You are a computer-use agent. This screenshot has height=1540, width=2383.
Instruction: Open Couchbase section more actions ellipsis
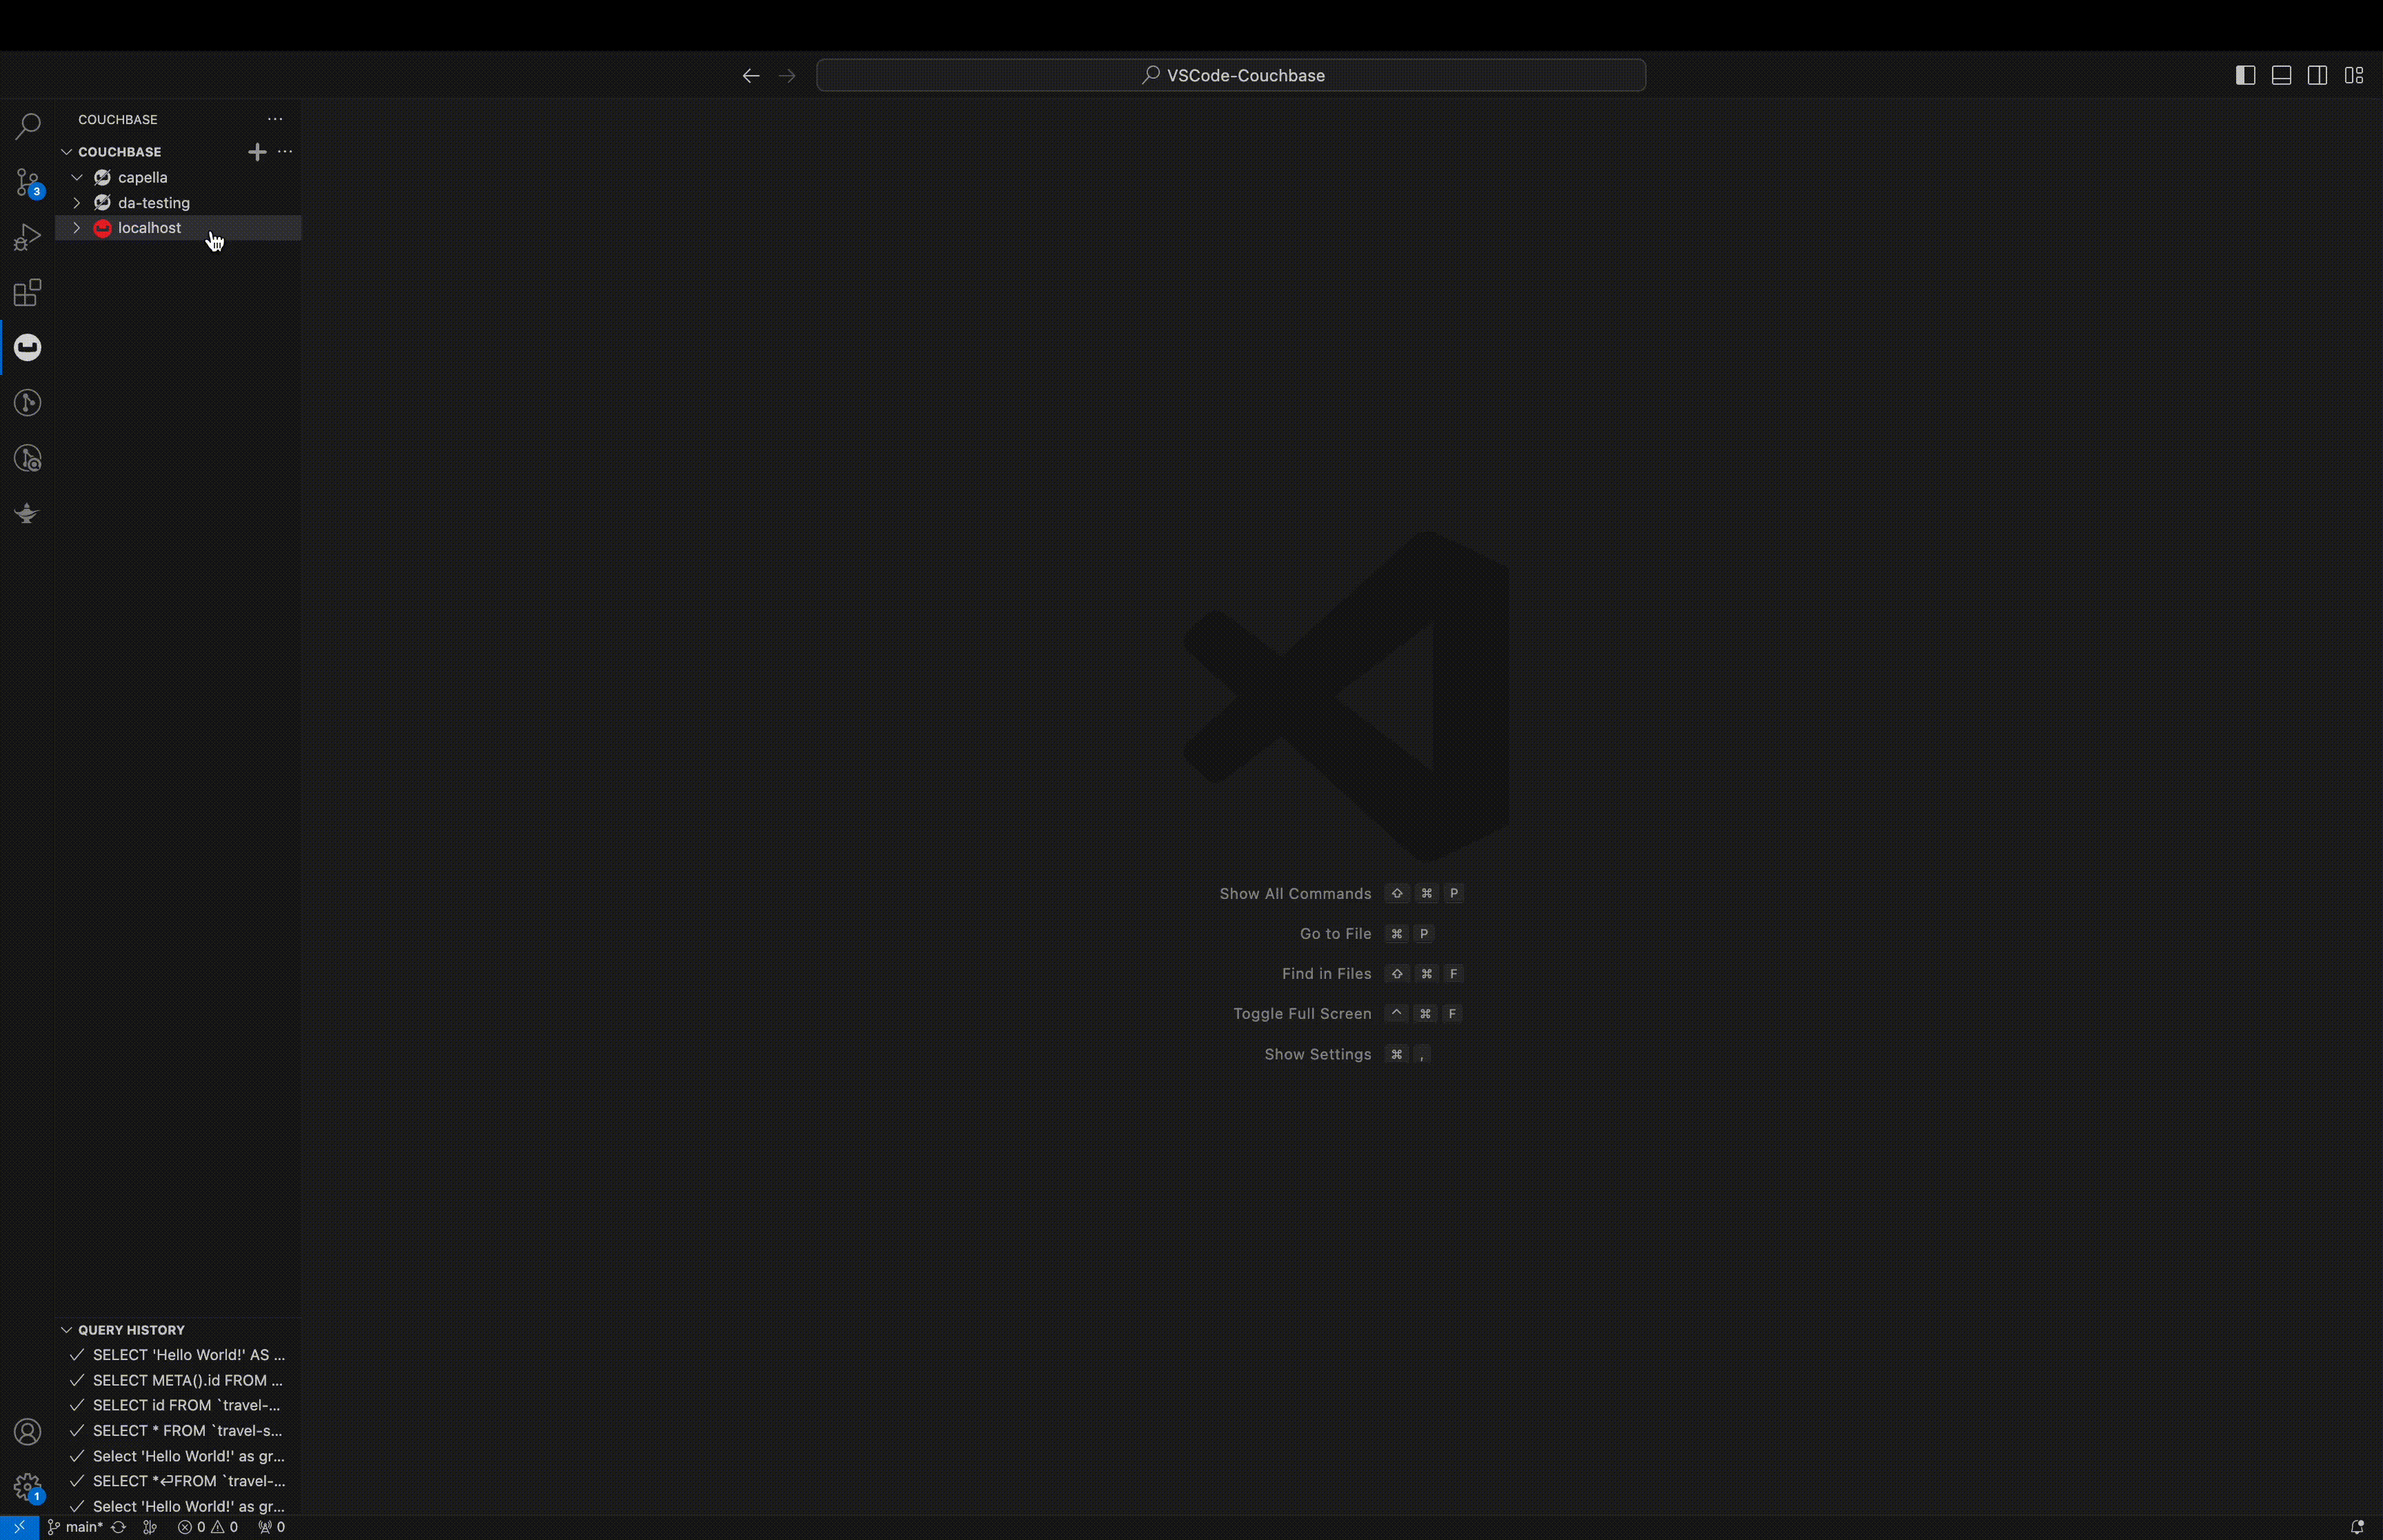285,151
